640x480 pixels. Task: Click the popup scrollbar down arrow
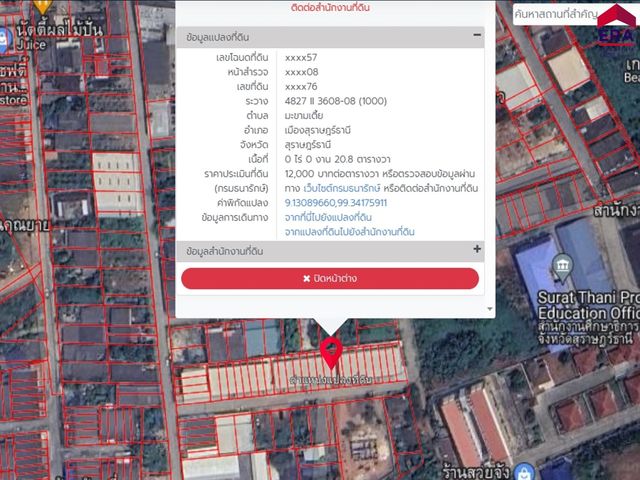(x=490, y=309)
